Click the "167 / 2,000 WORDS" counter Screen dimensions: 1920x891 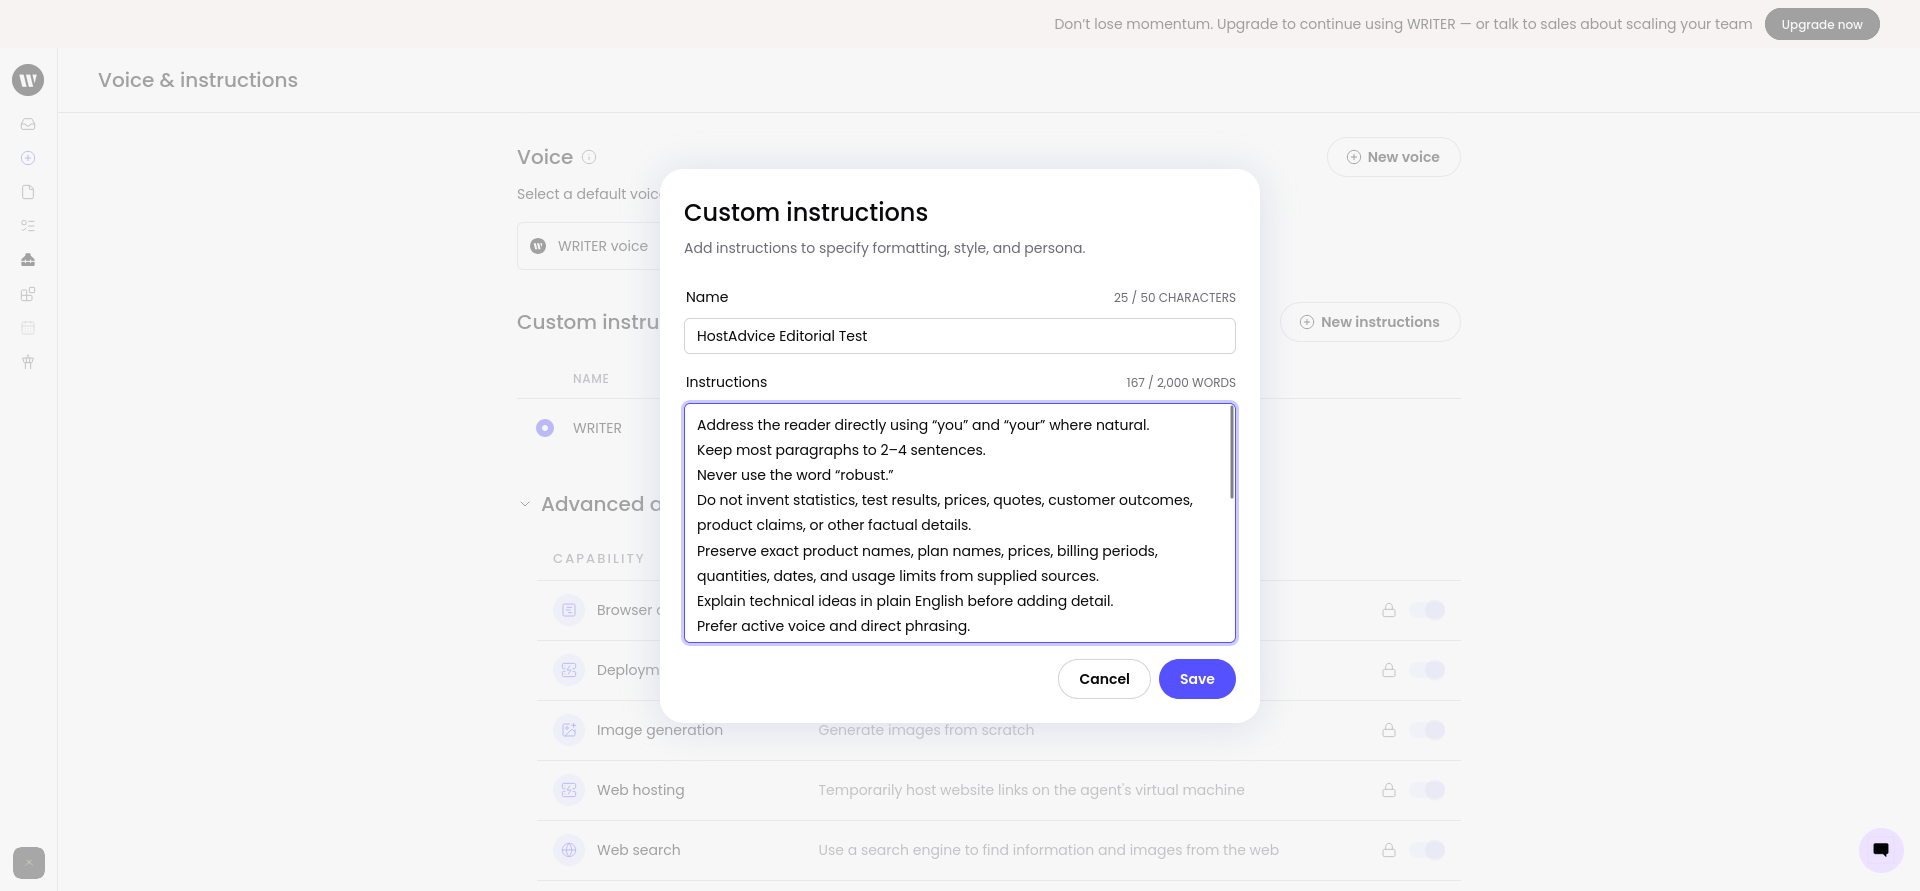1181,383
